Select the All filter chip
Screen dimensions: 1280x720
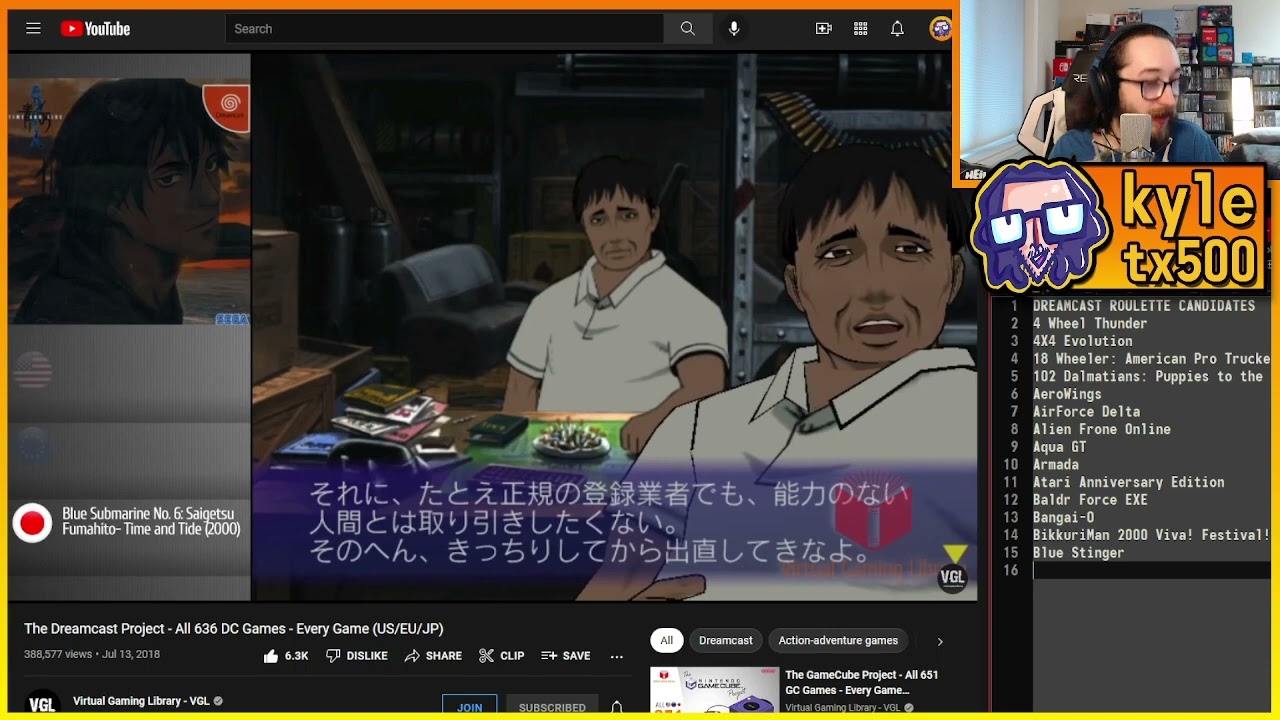(x=667, y=640)
